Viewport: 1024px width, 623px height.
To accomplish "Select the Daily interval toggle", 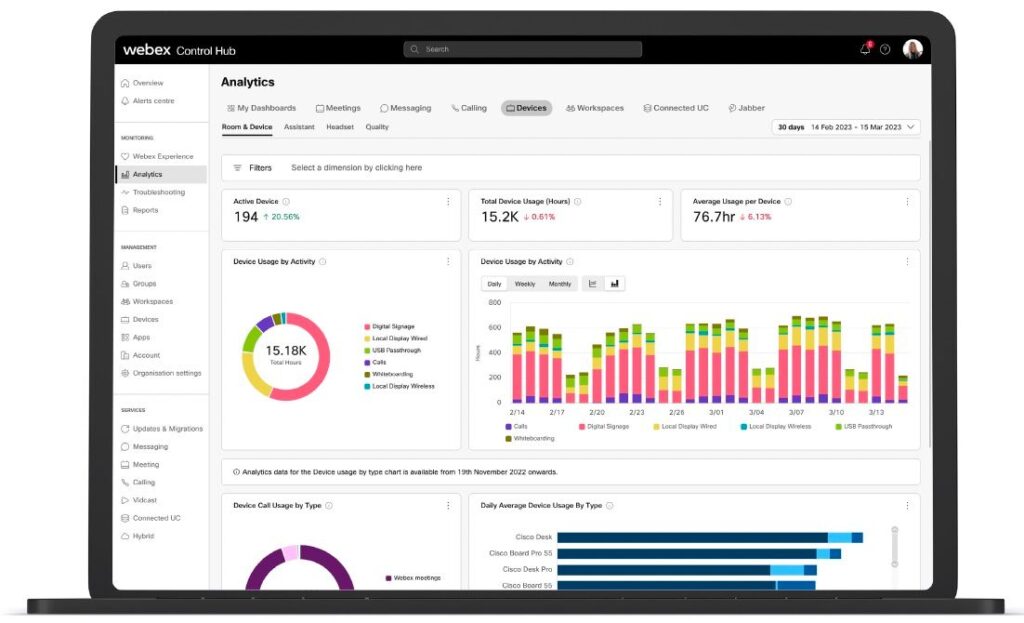I will (494, 284).
